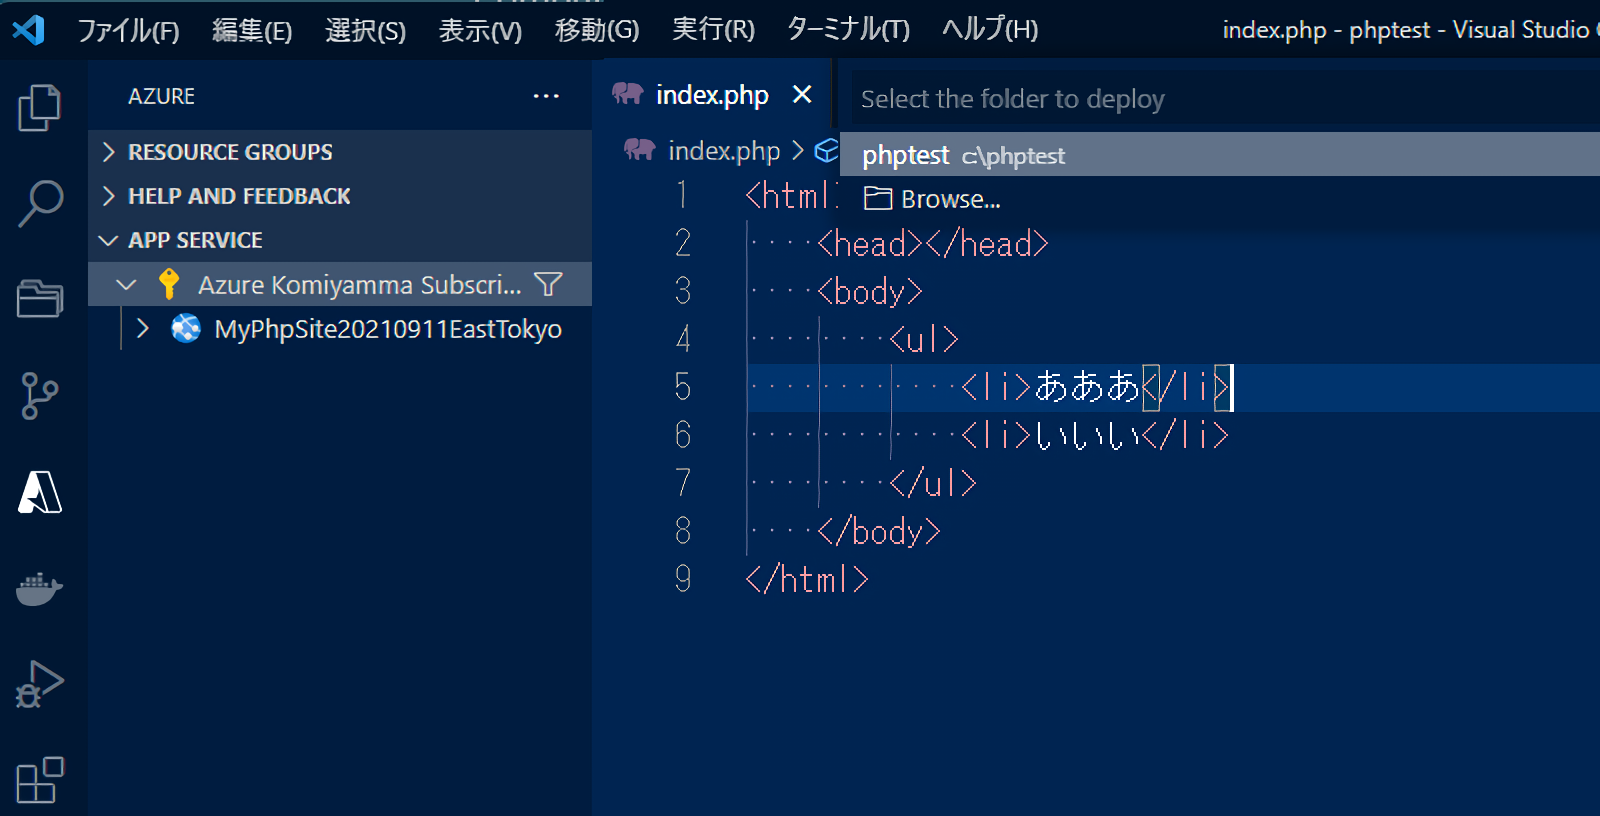Open the Explorer view in activity bar
Image resolution: width=1600 pixels, height=816 pixels.
(40, 108)
